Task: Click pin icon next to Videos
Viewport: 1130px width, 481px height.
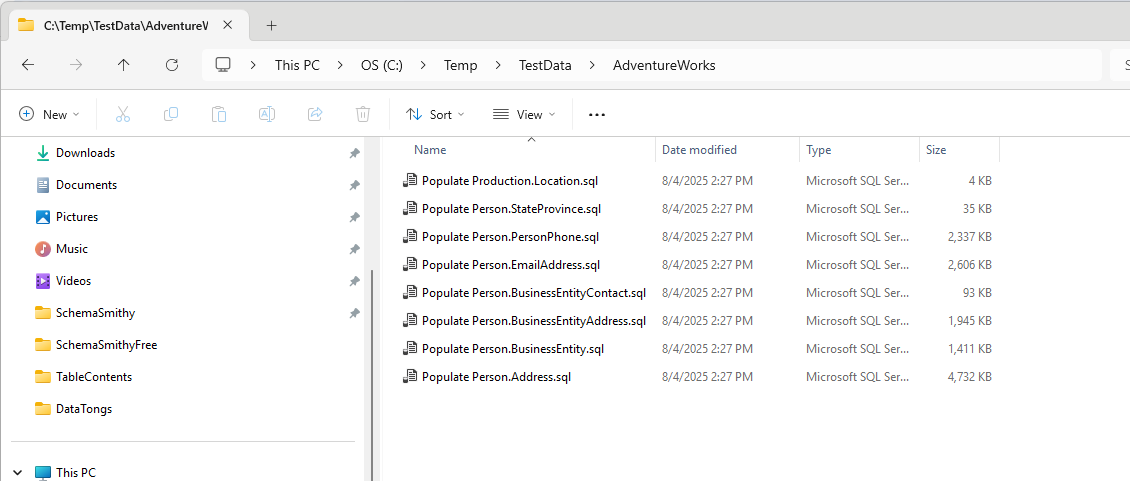Action: [x=354, y=281]
